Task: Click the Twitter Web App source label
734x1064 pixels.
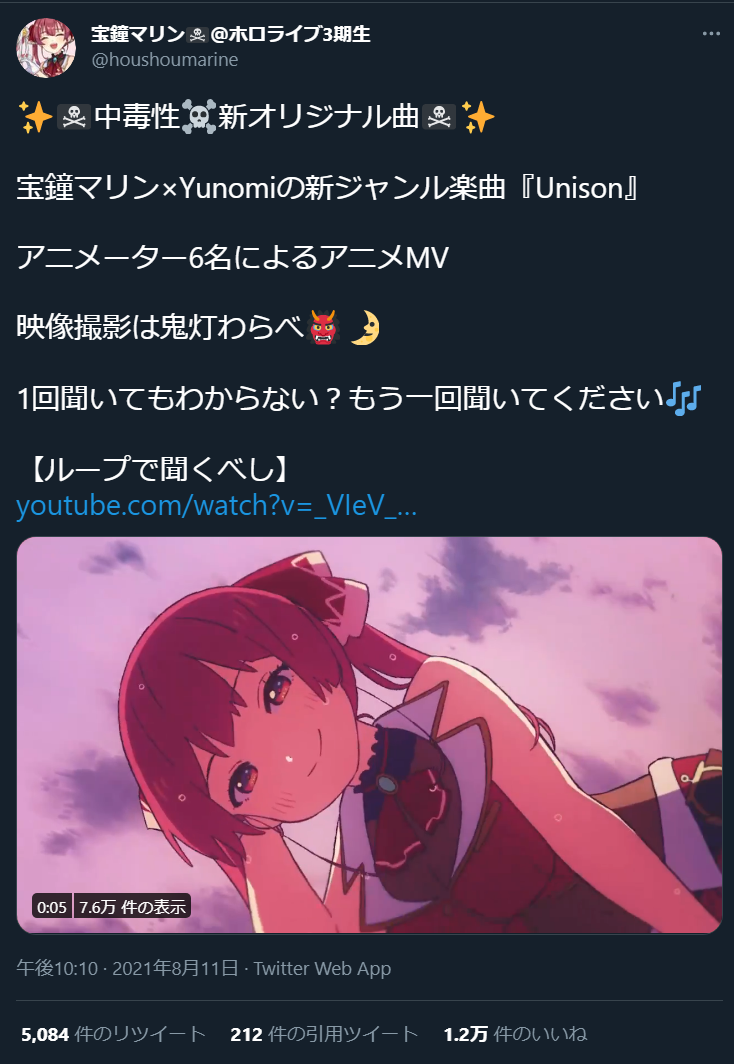Action: pyautogui.click(x=322, y=968)
